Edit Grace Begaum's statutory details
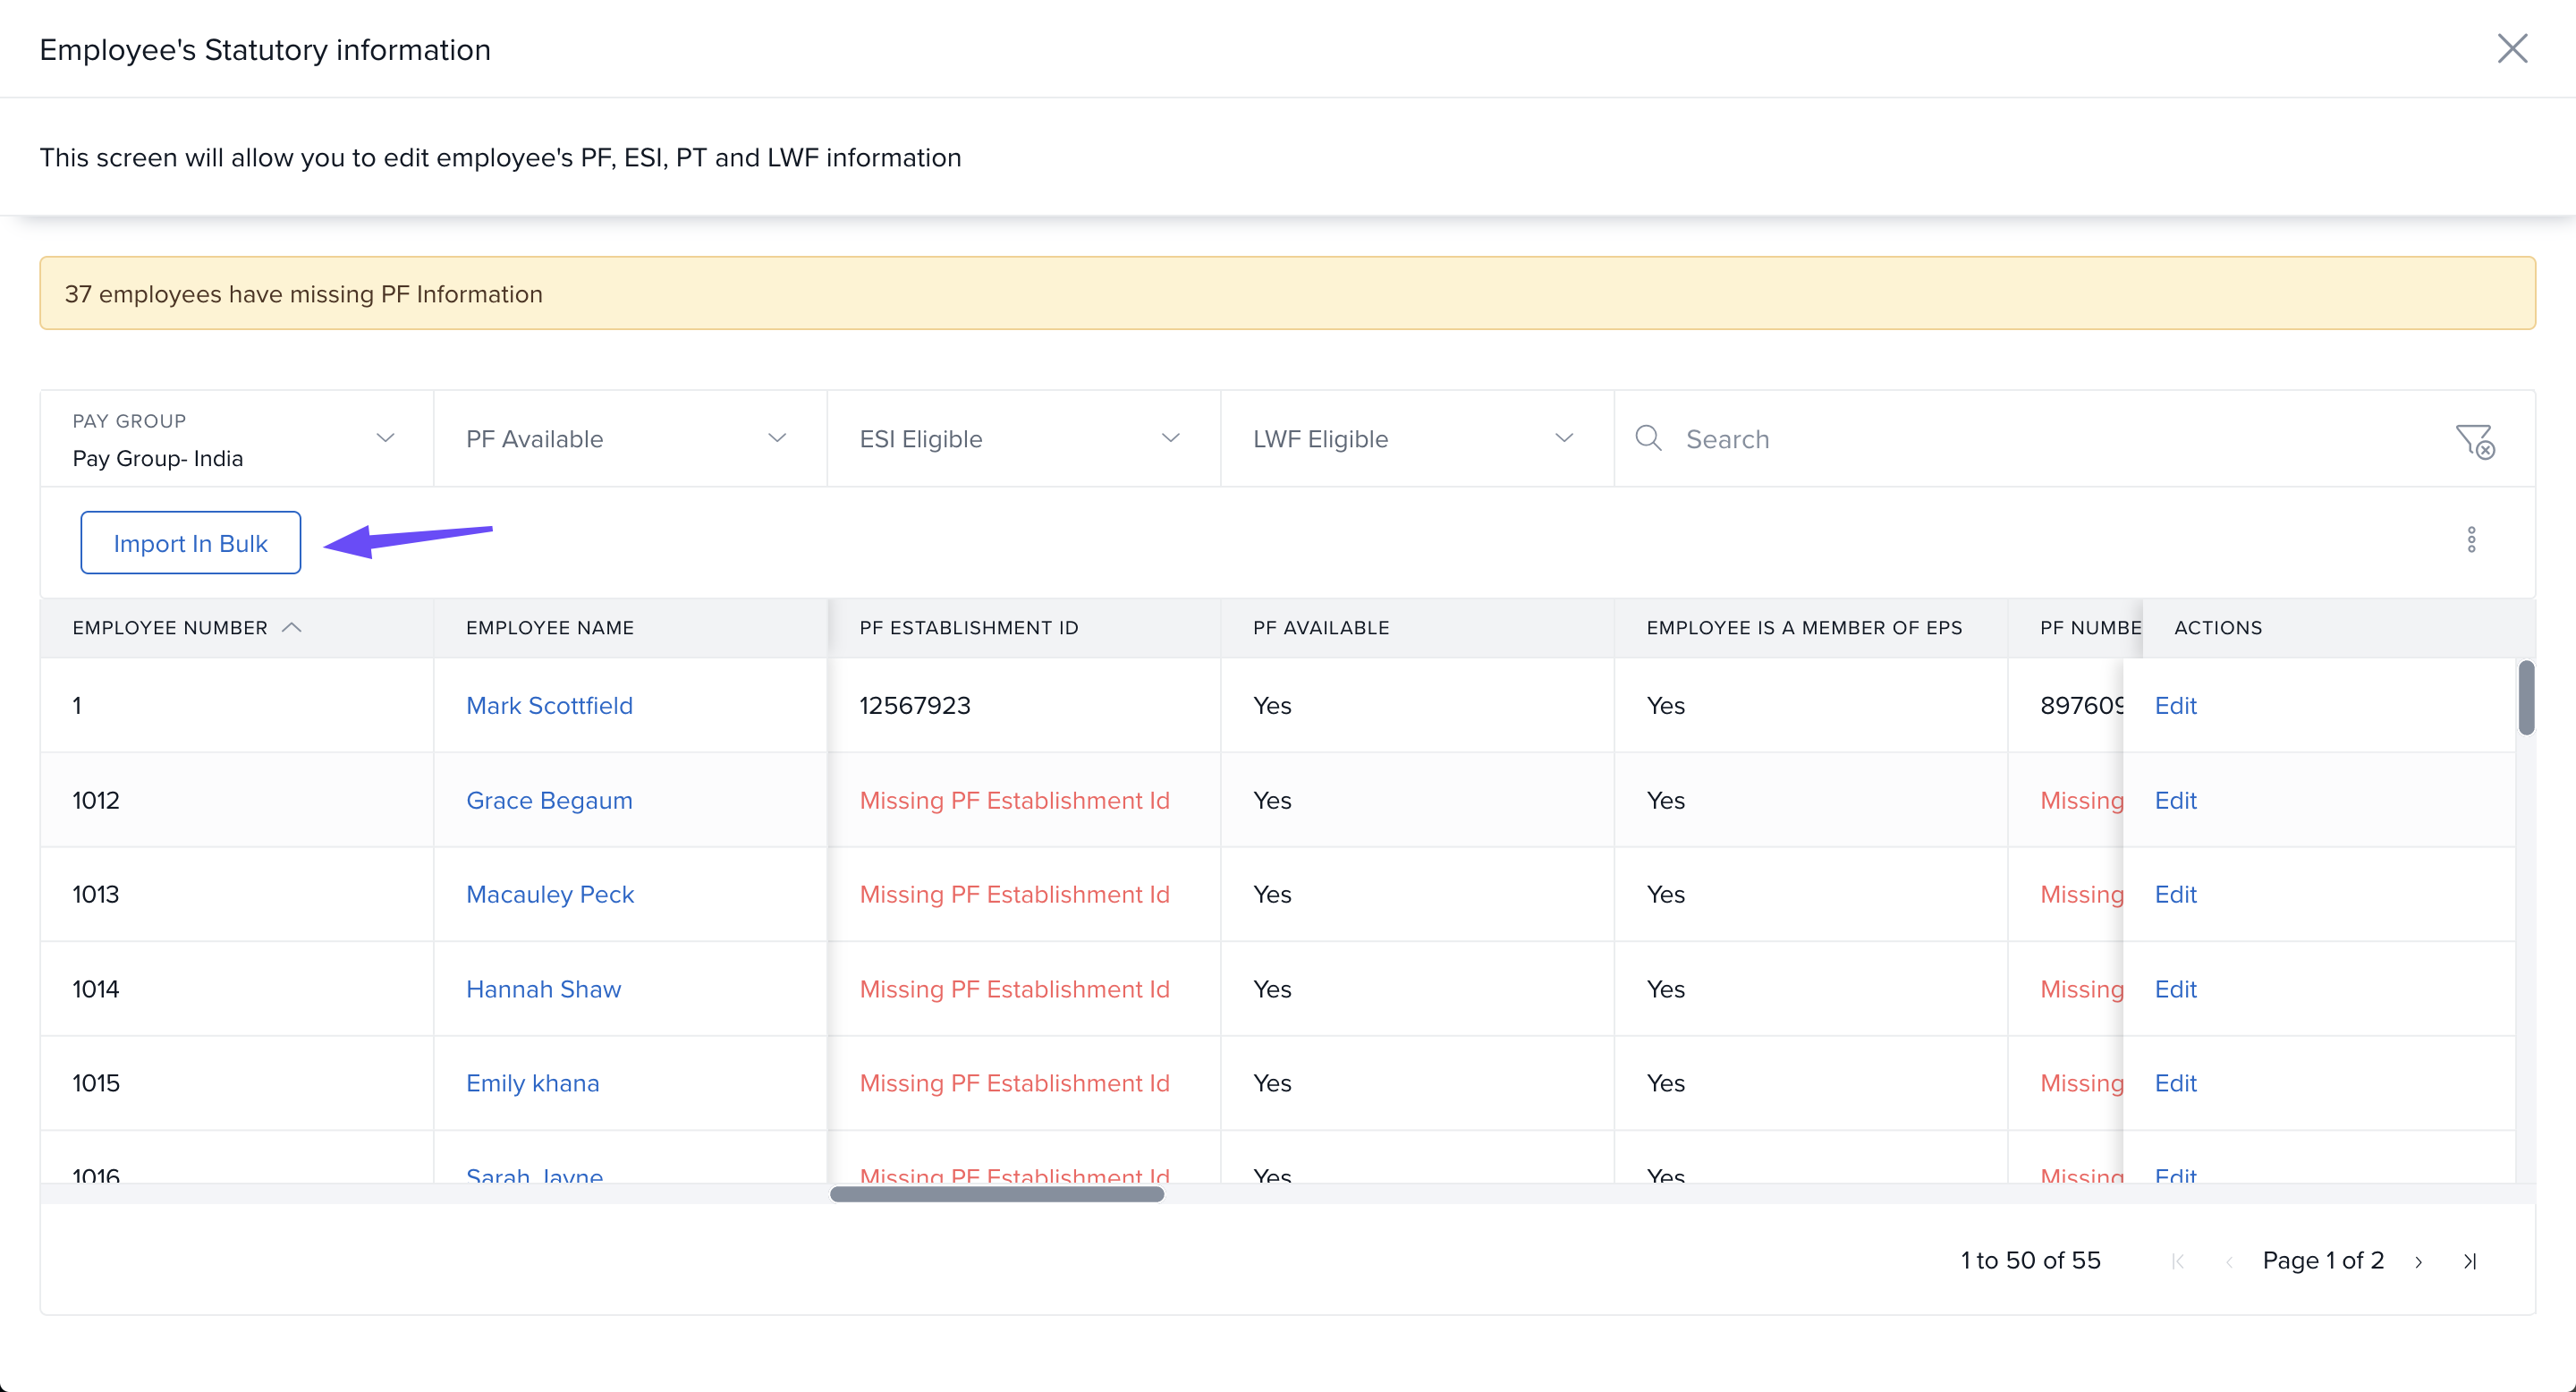Viewport: 2576px width, 1392px height. (x=2175, y=800)
